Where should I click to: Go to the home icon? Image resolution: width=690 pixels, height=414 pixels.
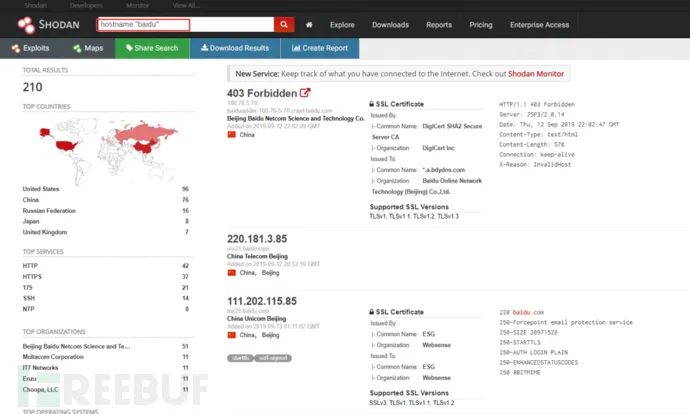point(309,25)
